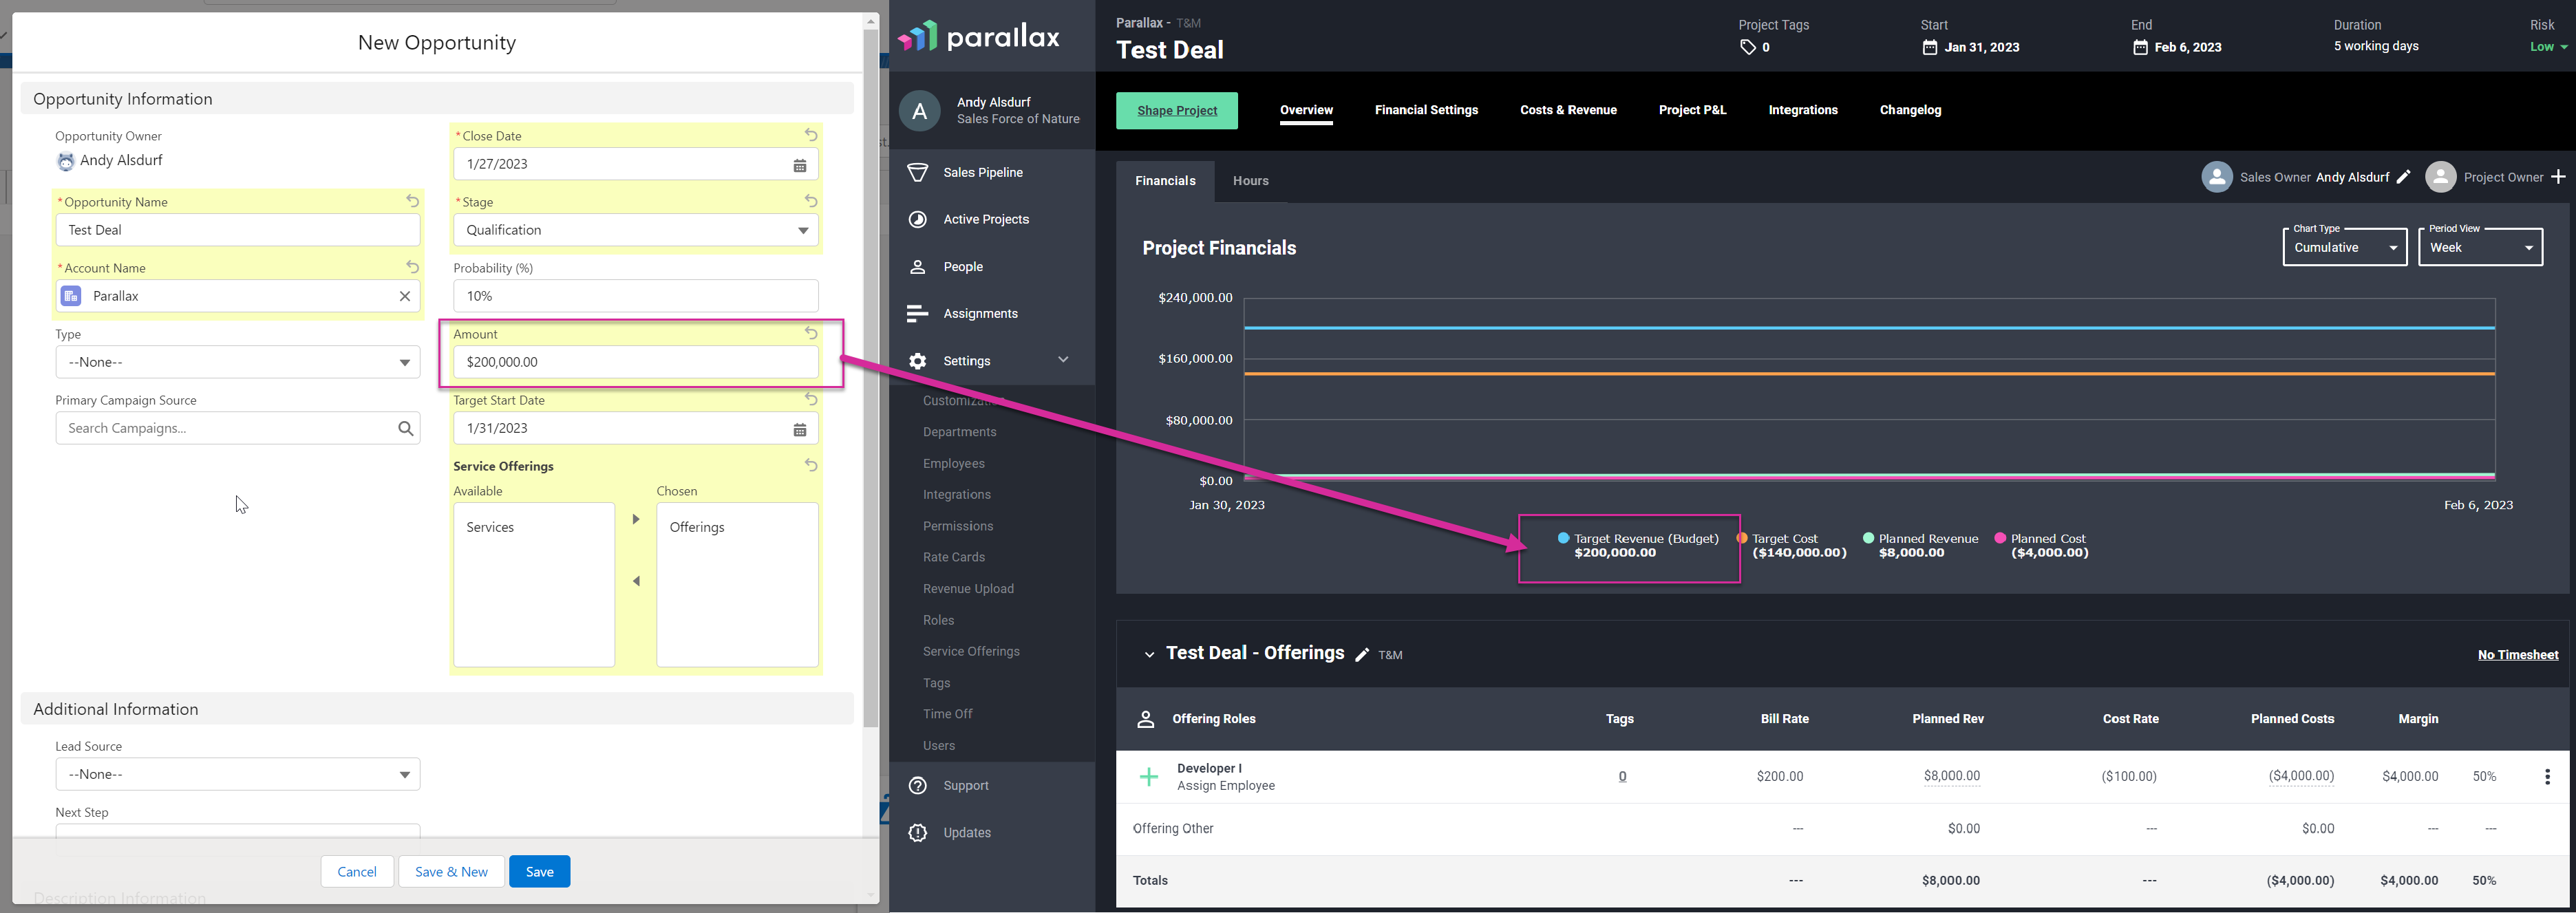
Task: Click the New Opportunity dialog scrollbar
Action: 871,377
